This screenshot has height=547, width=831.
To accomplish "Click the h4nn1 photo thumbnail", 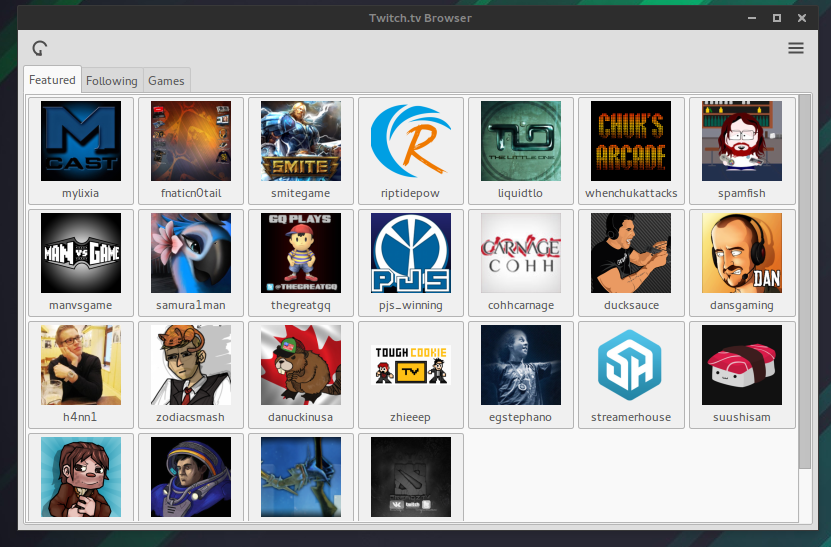I will point(81,365).
